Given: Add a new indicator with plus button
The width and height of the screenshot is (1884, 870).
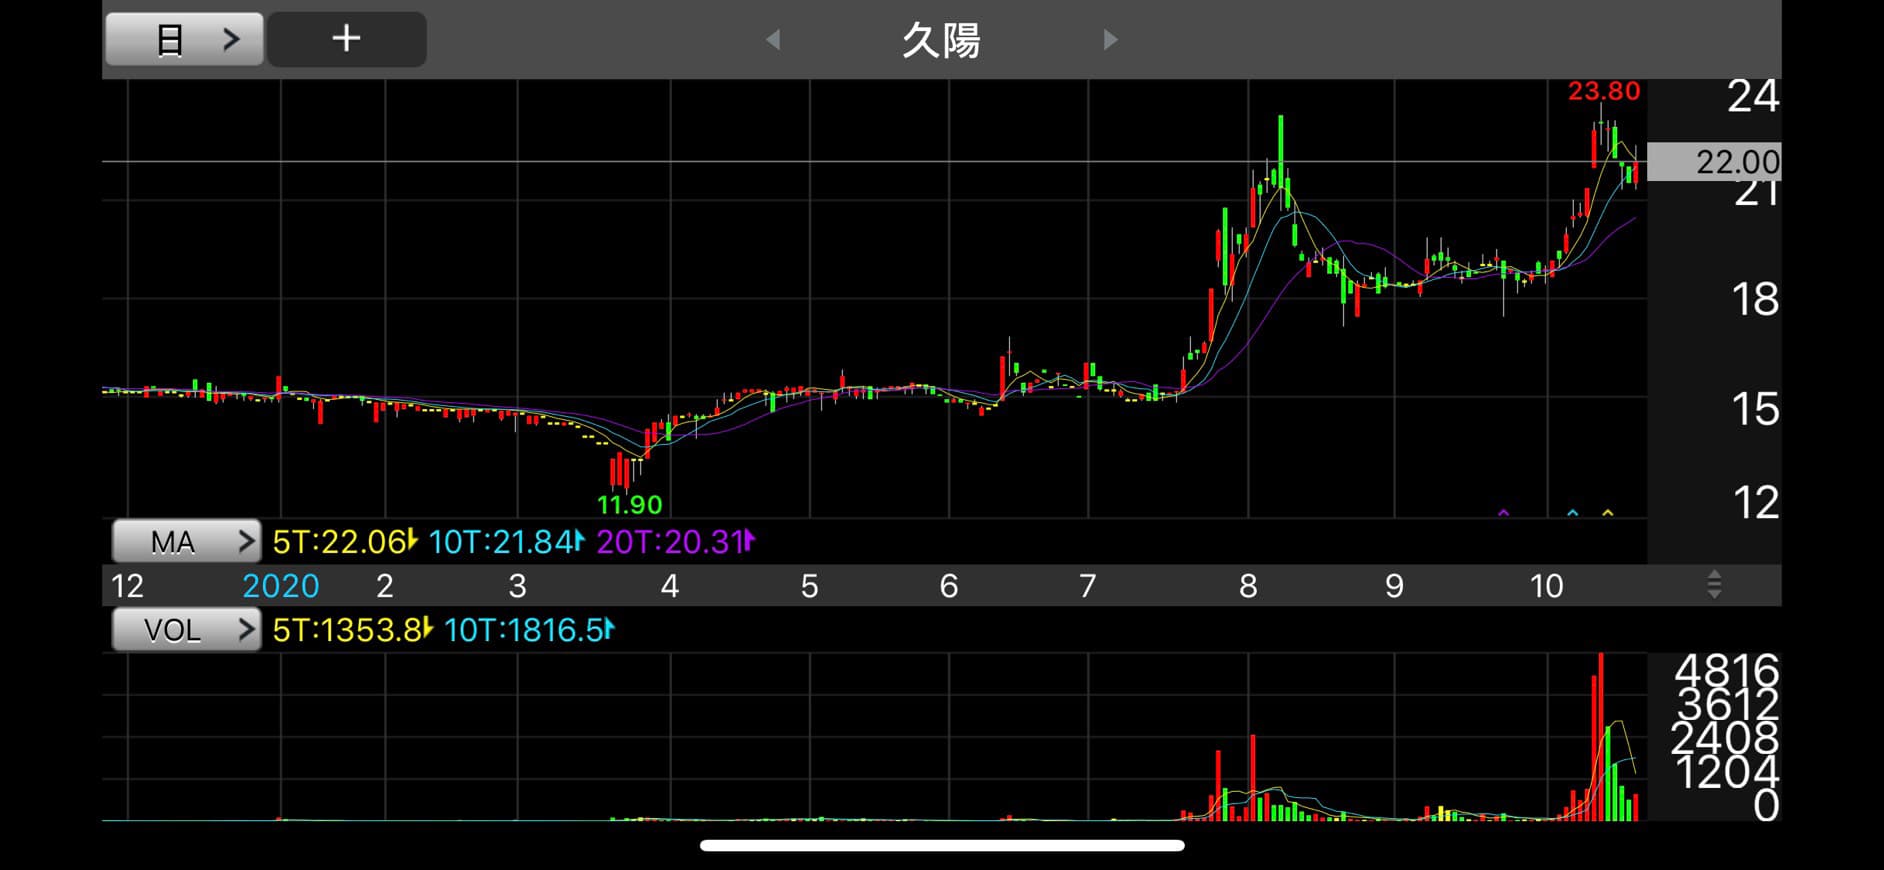Looking at the screenshot, I should click(347, 39).
